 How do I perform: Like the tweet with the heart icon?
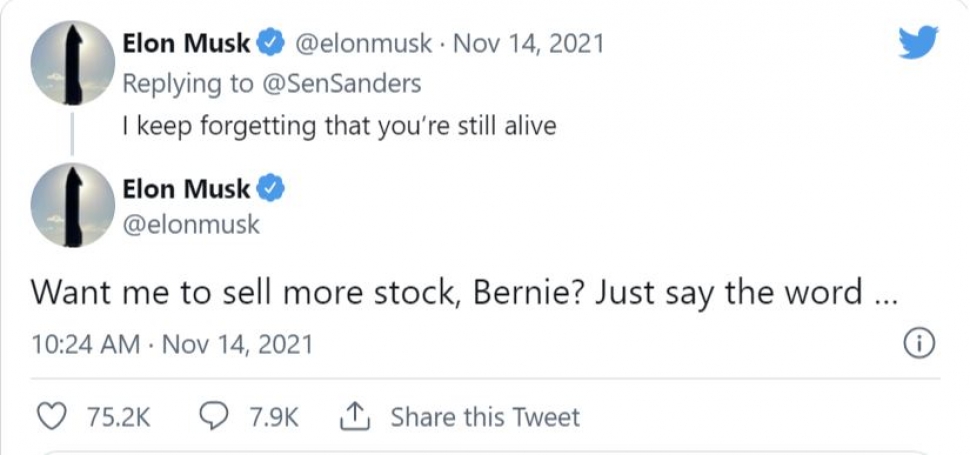(x=48, y=416)
